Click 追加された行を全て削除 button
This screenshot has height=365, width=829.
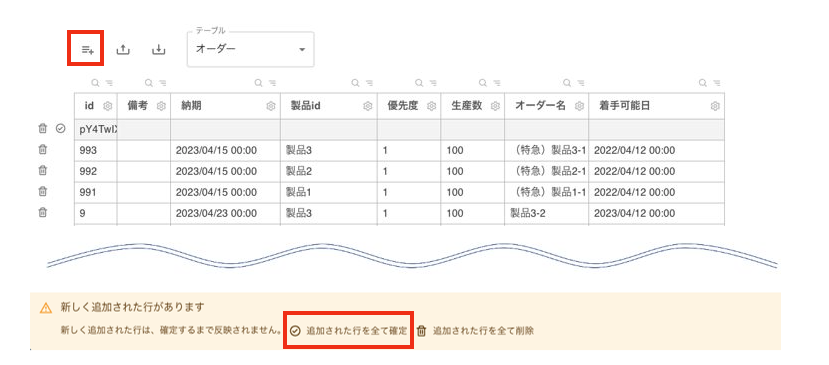pyautogui.click(x=475, y=331)
